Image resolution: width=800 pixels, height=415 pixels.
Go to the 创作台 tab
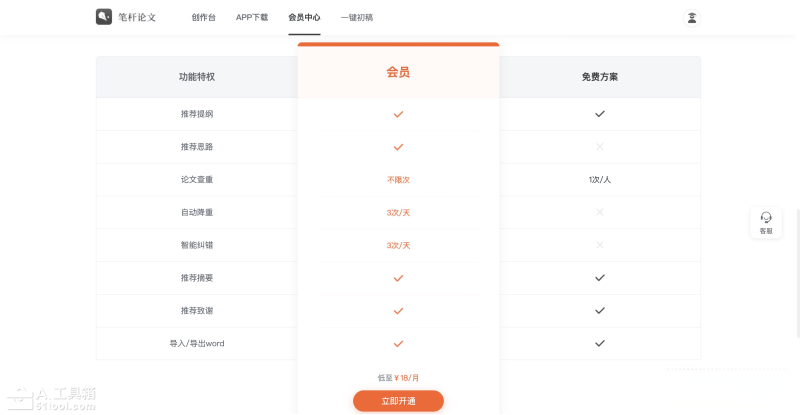coord(203,17)
